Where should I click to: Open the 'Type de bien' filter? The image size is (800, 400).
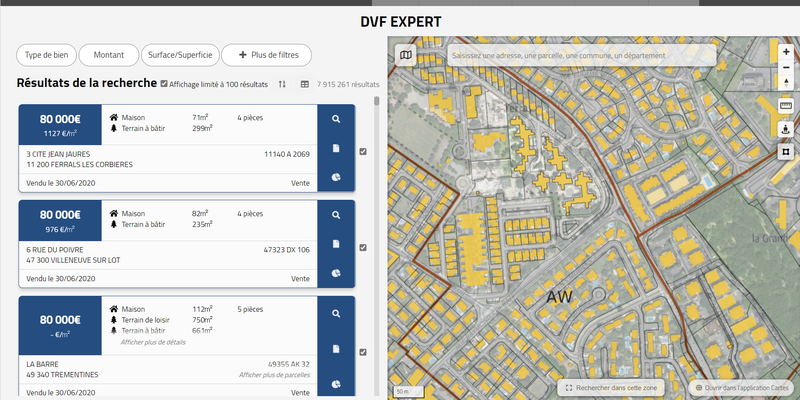(x=46, y=55)
